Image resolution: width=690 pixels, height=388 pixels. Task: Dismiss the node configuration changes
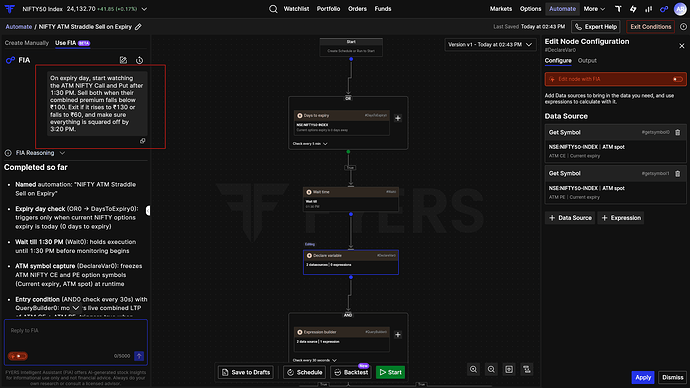coord(672,377)
